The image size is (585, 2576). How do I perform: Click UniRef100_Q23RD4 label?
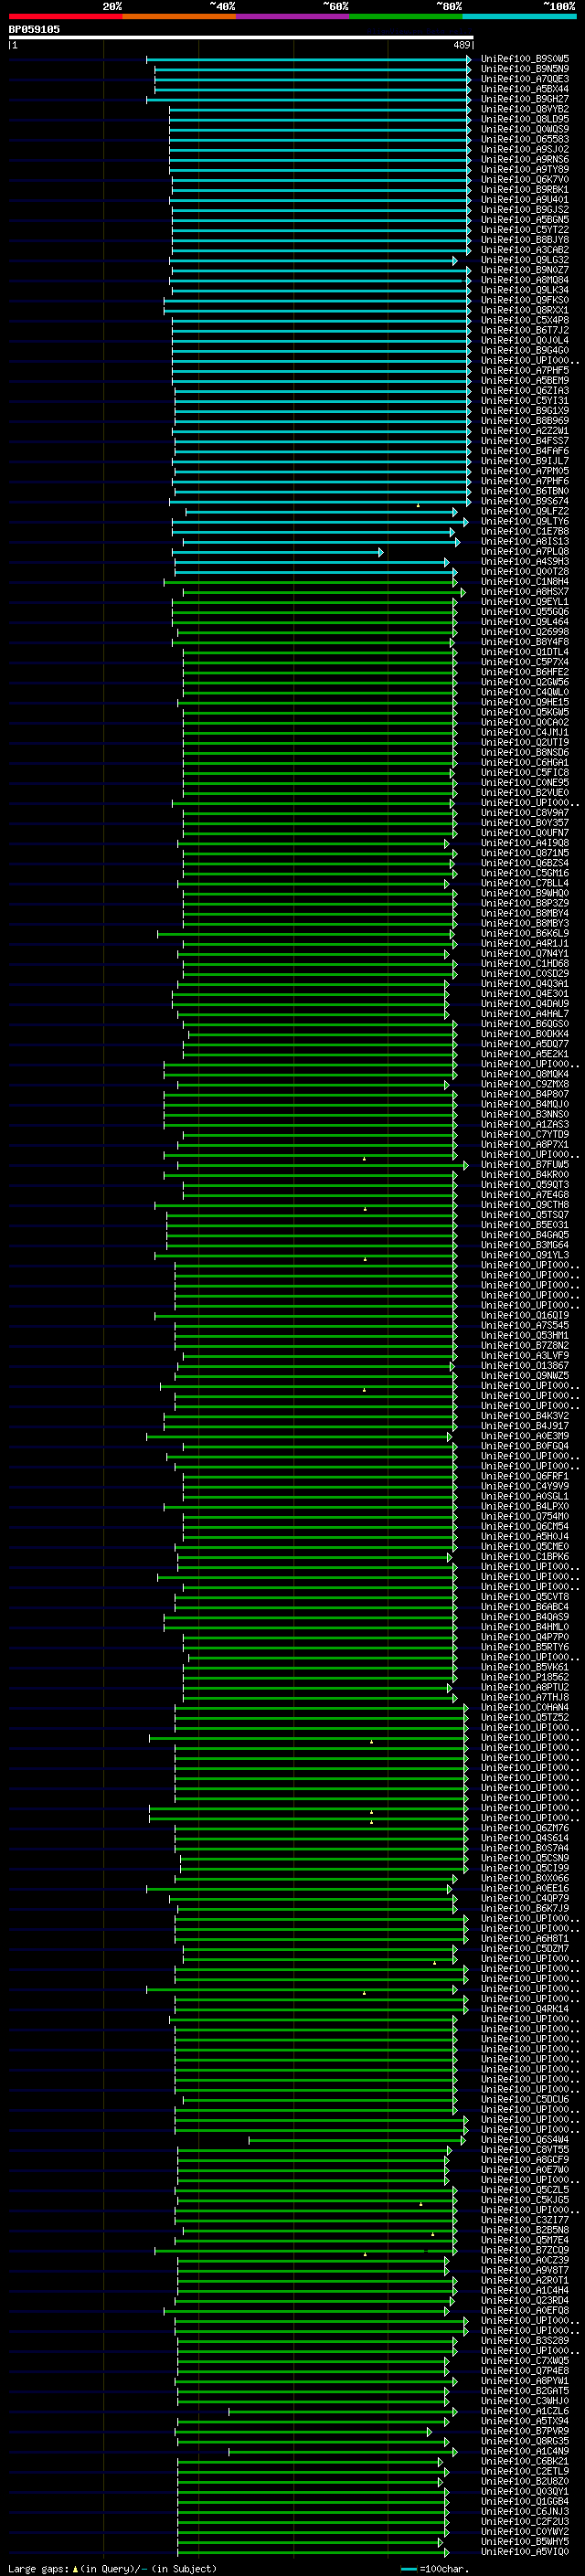pyautogui.click(x=524, y=2300)
